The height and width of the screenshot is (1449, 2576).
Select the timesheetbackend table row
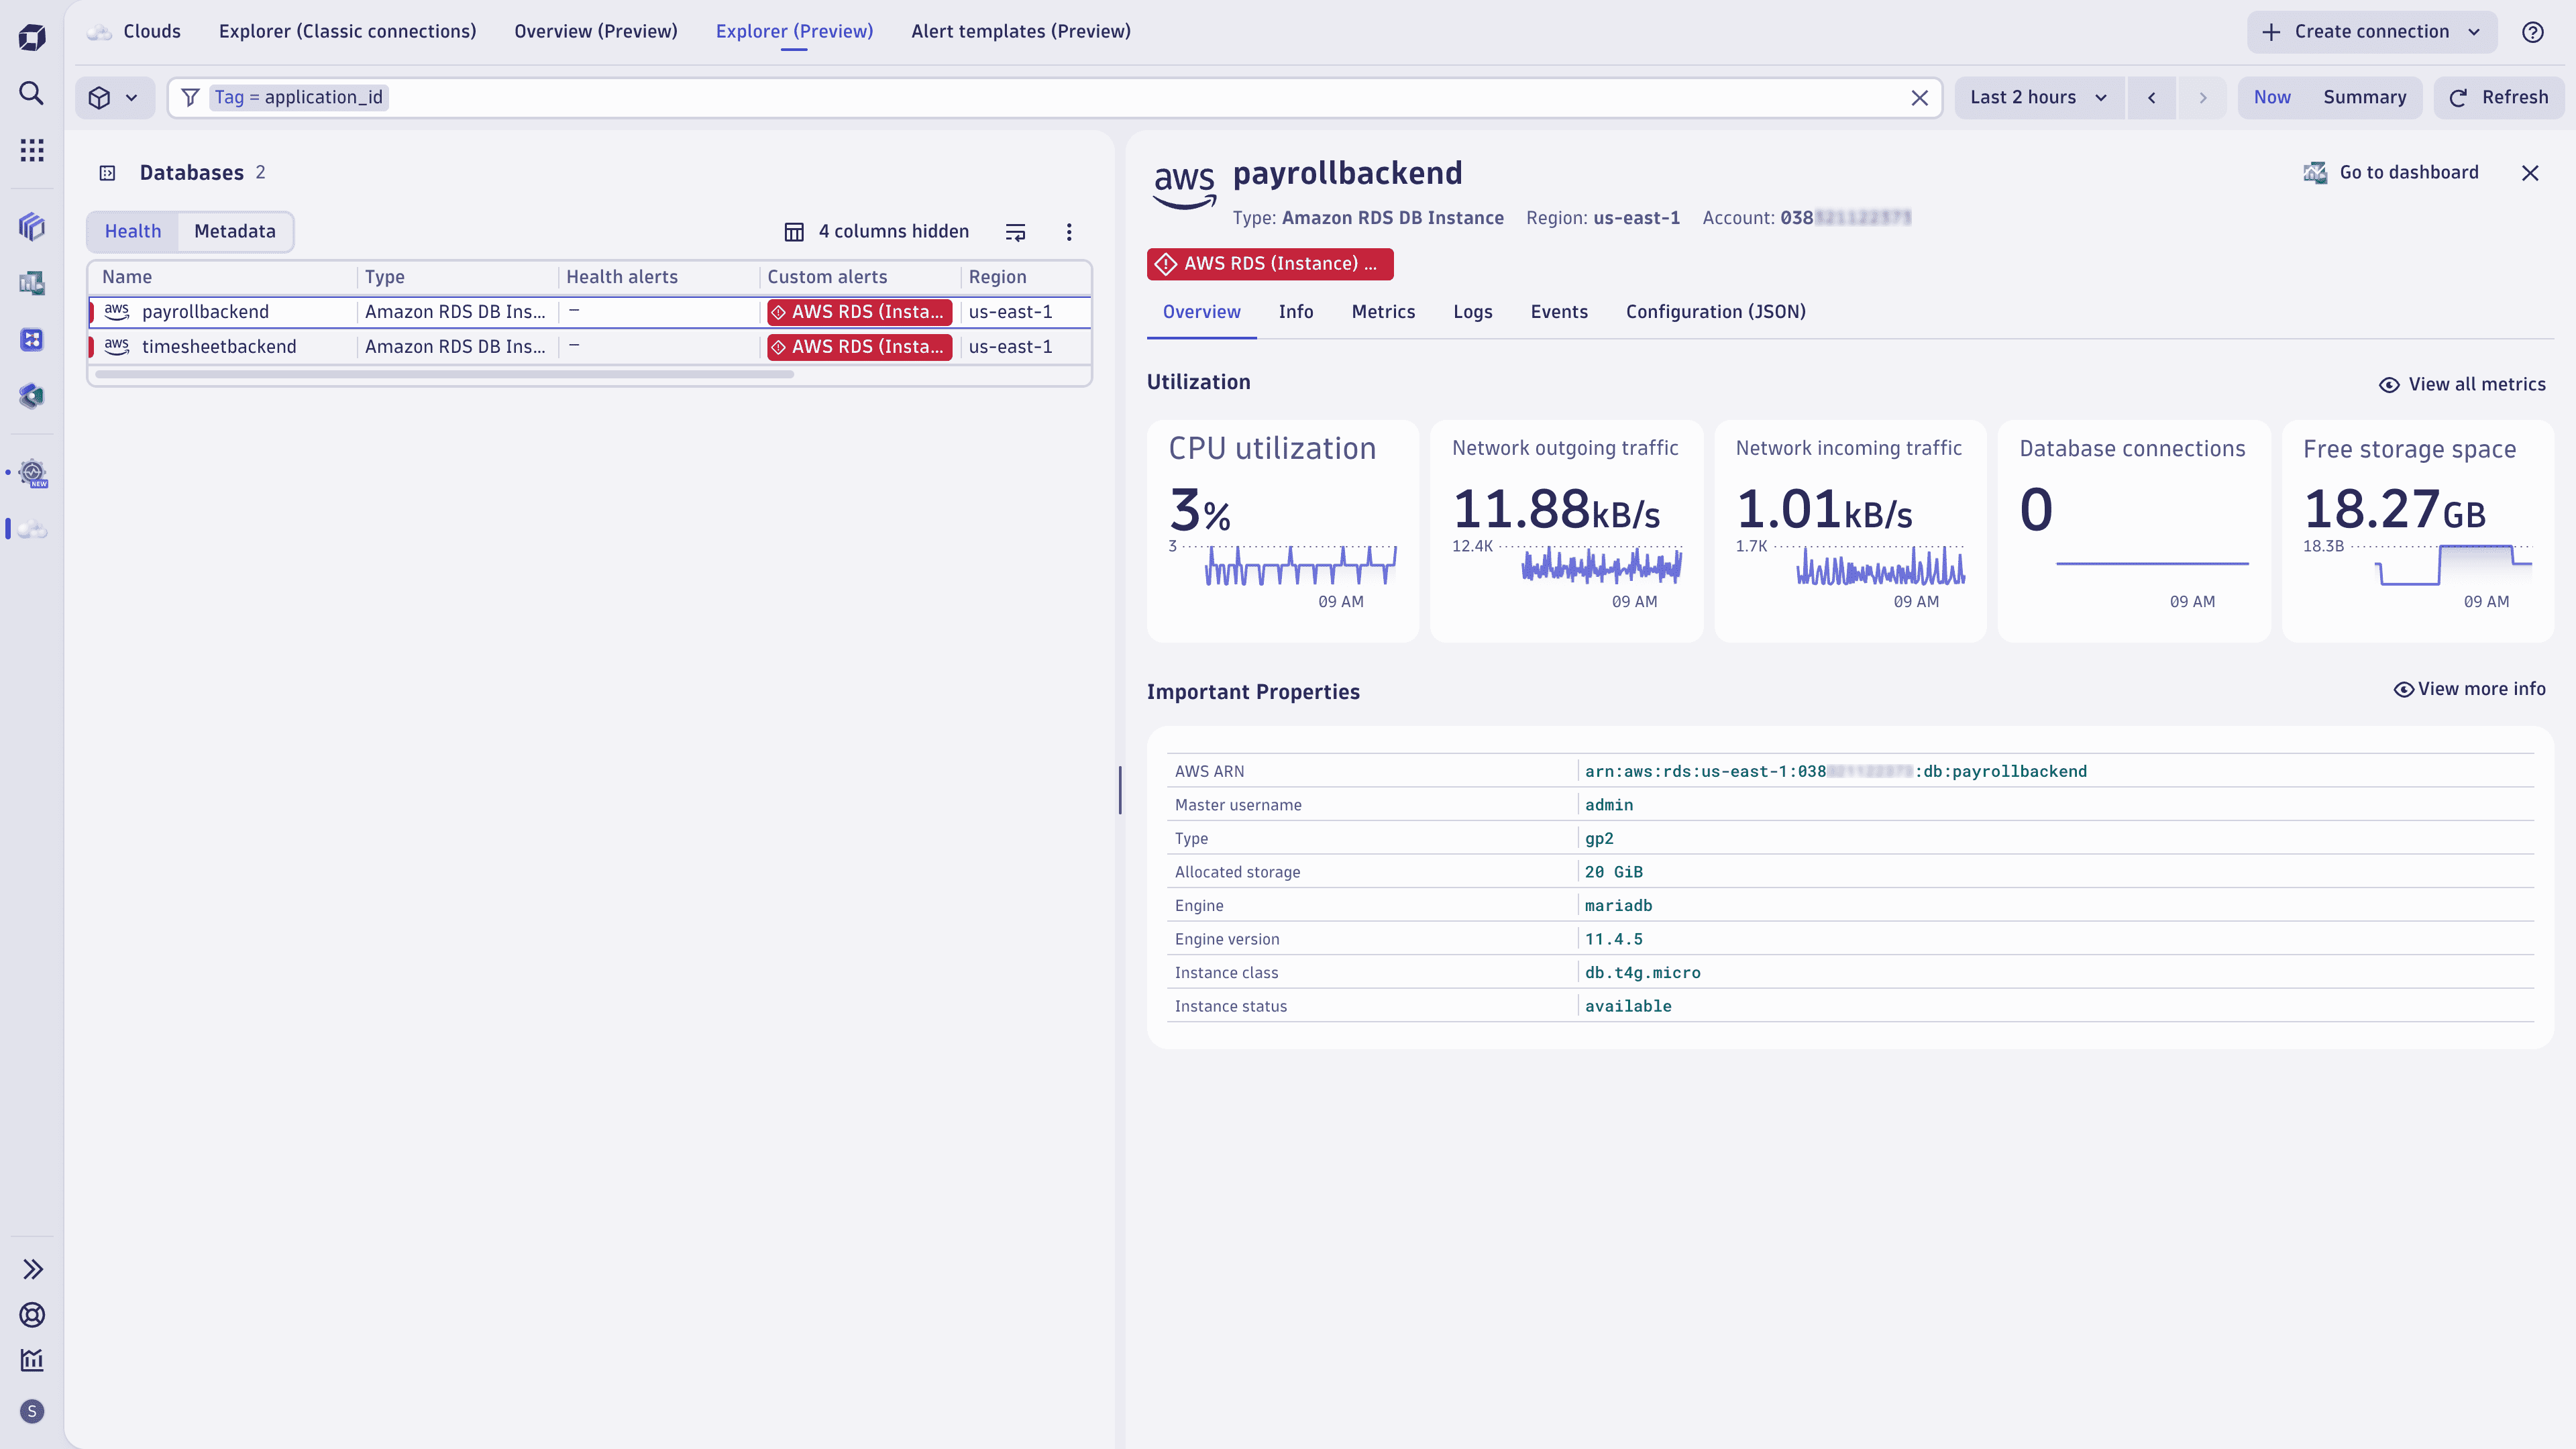[590, 347]
